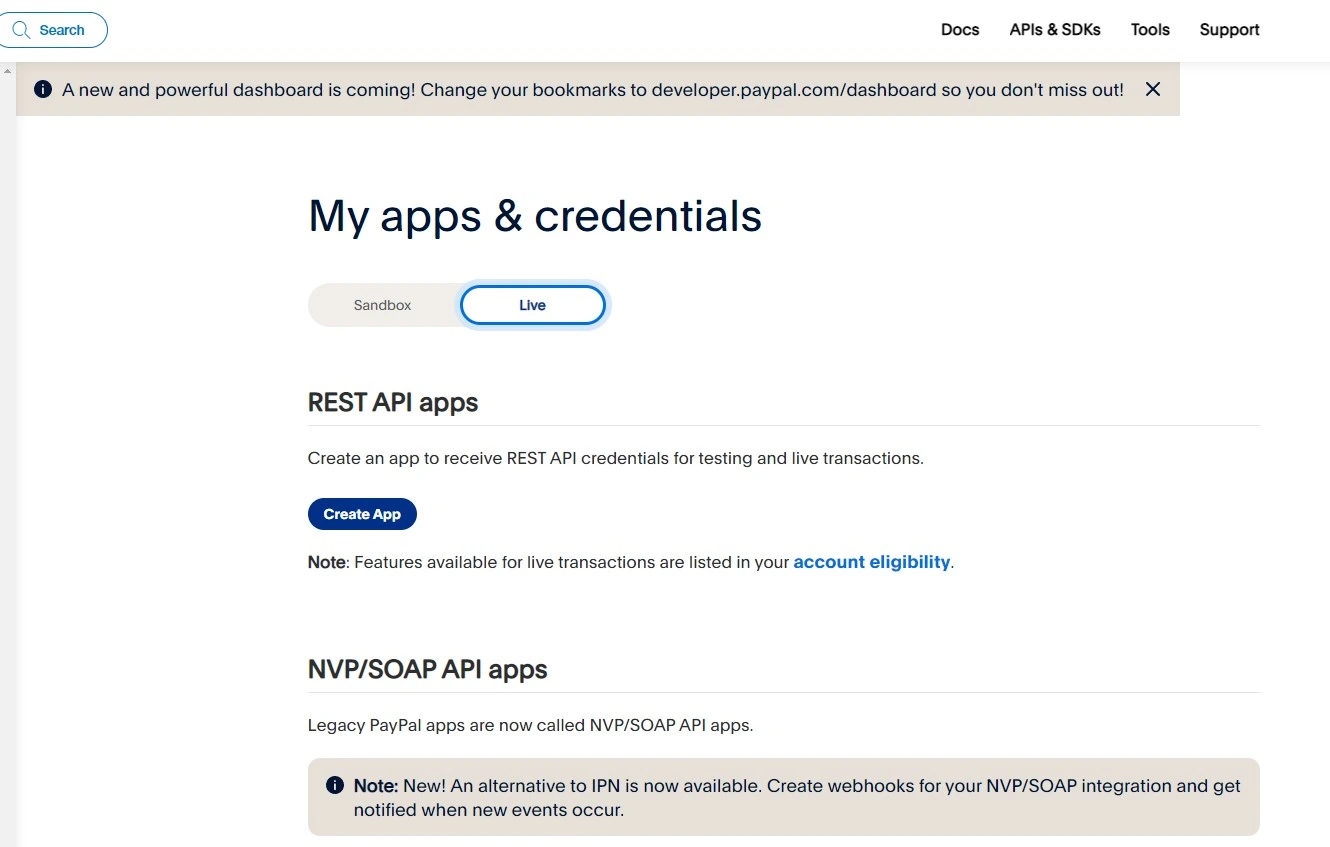This screenshot has width=1330, height=847.
Task: Click the 'Create an app to receive' description
Action: 616,458
